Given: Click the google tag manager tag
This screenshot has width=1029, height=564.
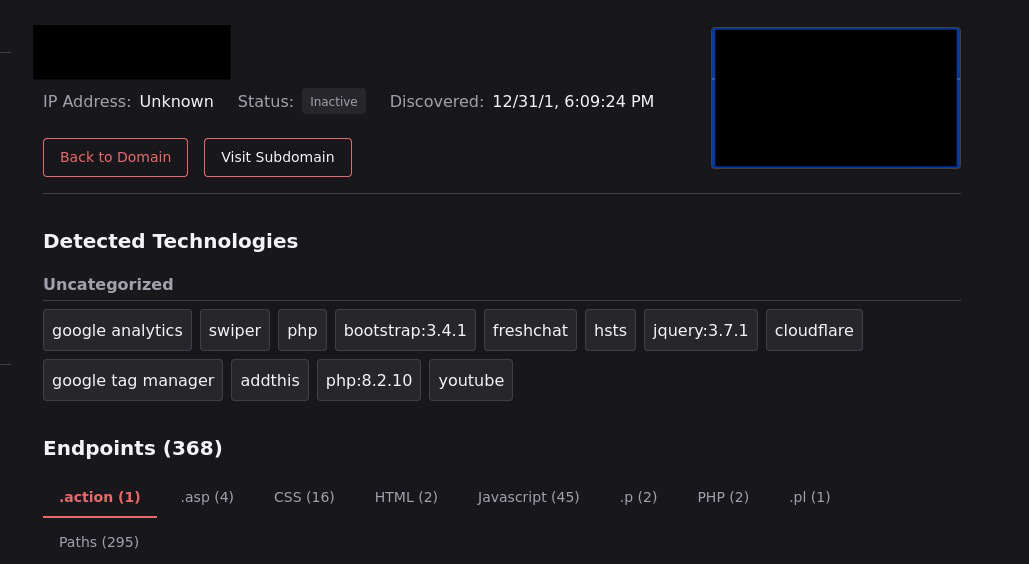Looking at the screenshot, I should tap(133, 380).
